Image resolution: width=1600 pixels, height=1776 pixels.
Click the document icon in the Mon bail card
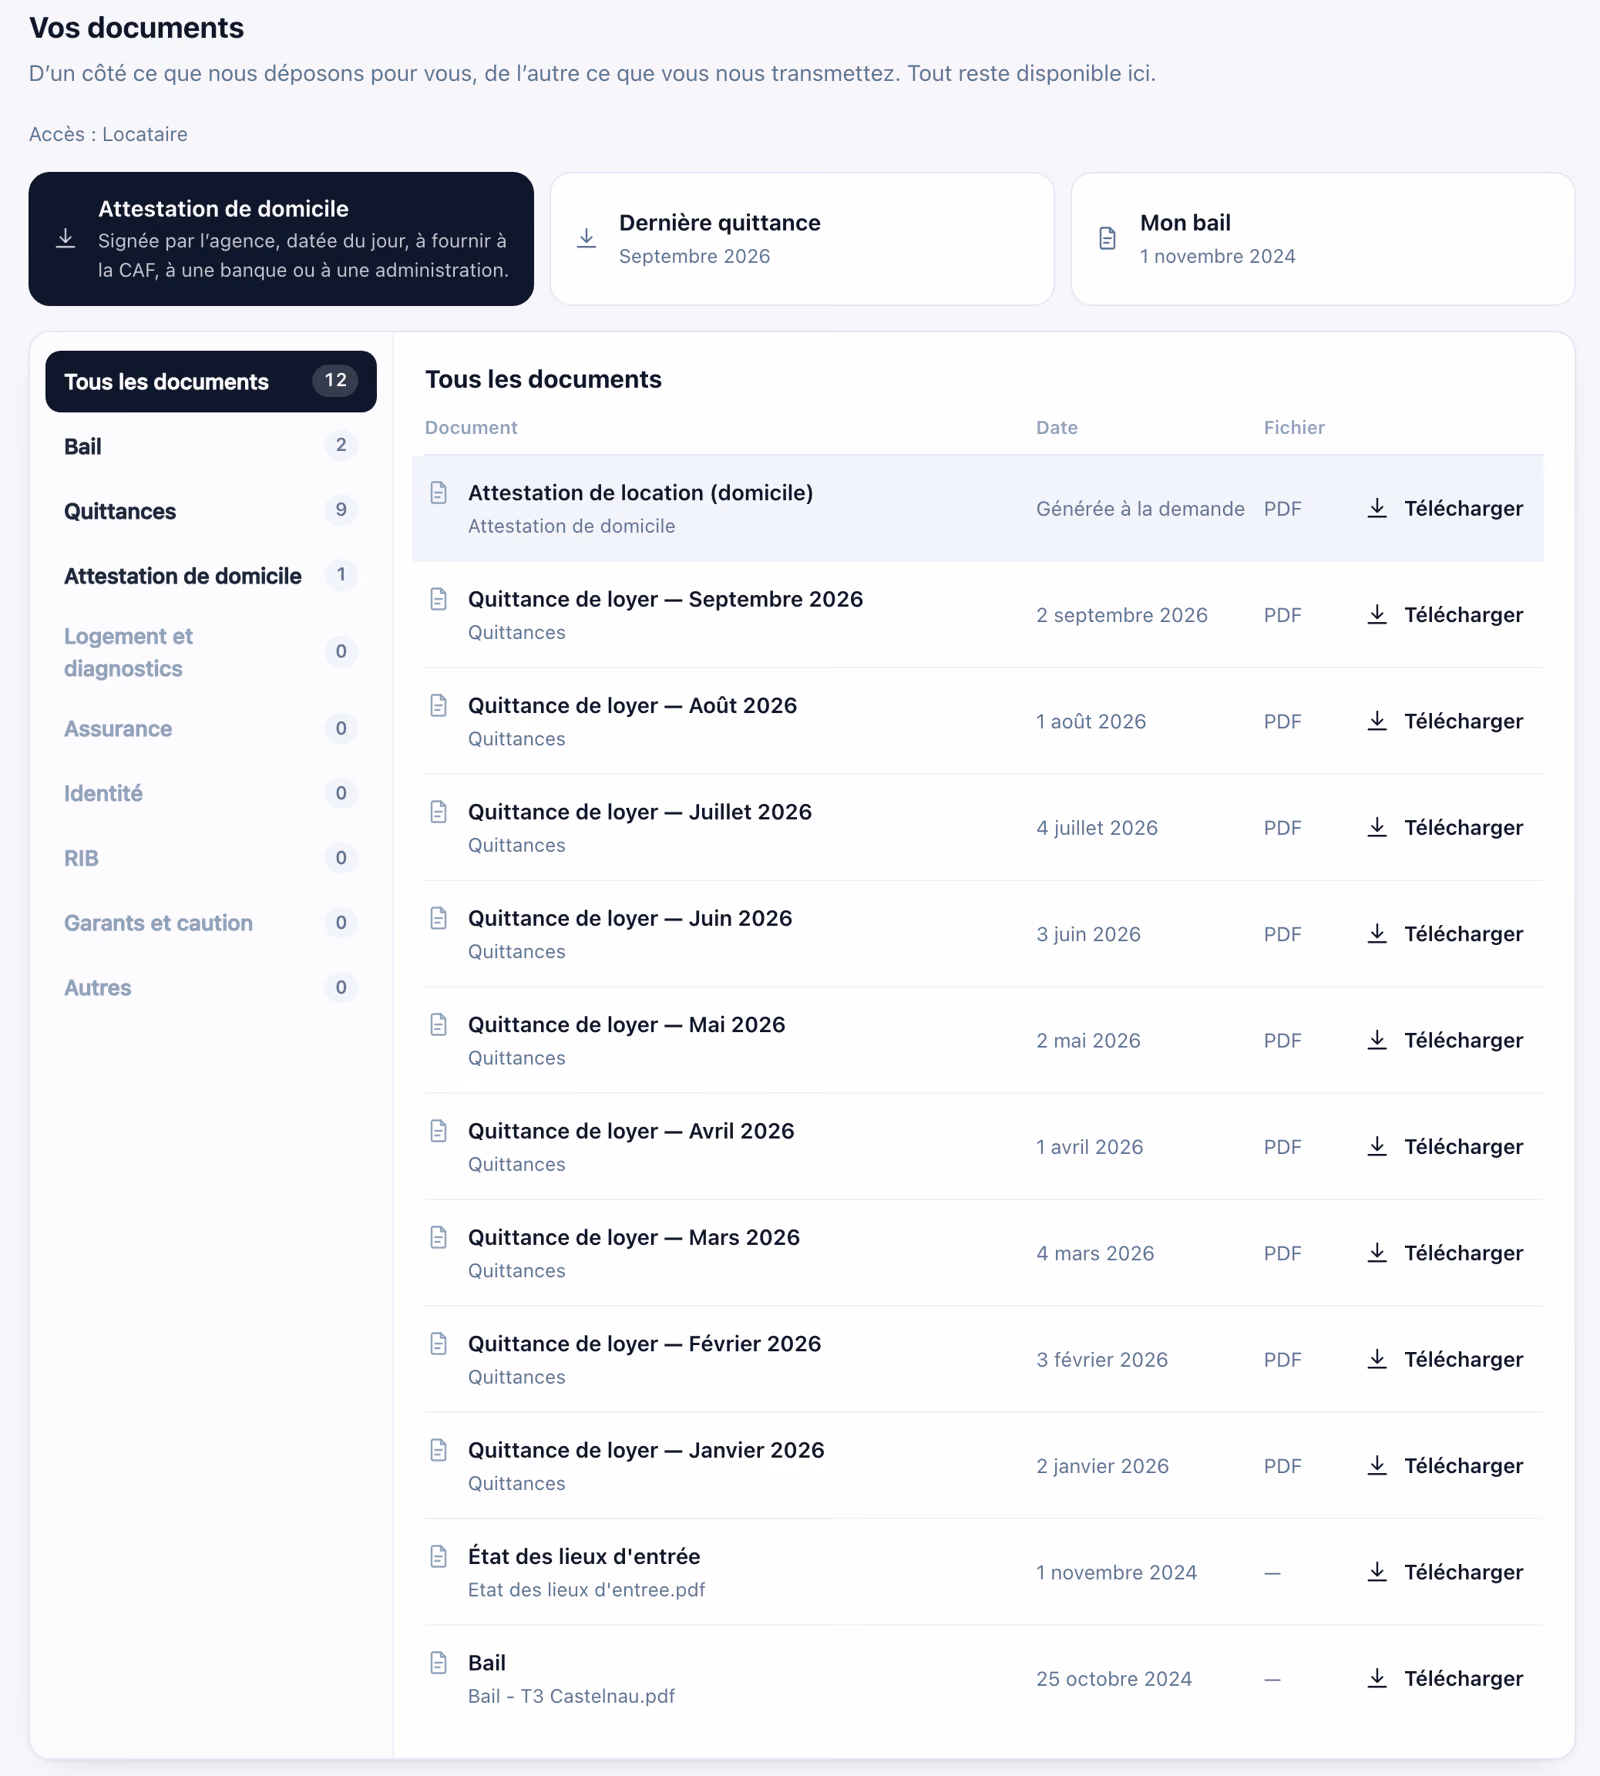(x=1108, y=239)
